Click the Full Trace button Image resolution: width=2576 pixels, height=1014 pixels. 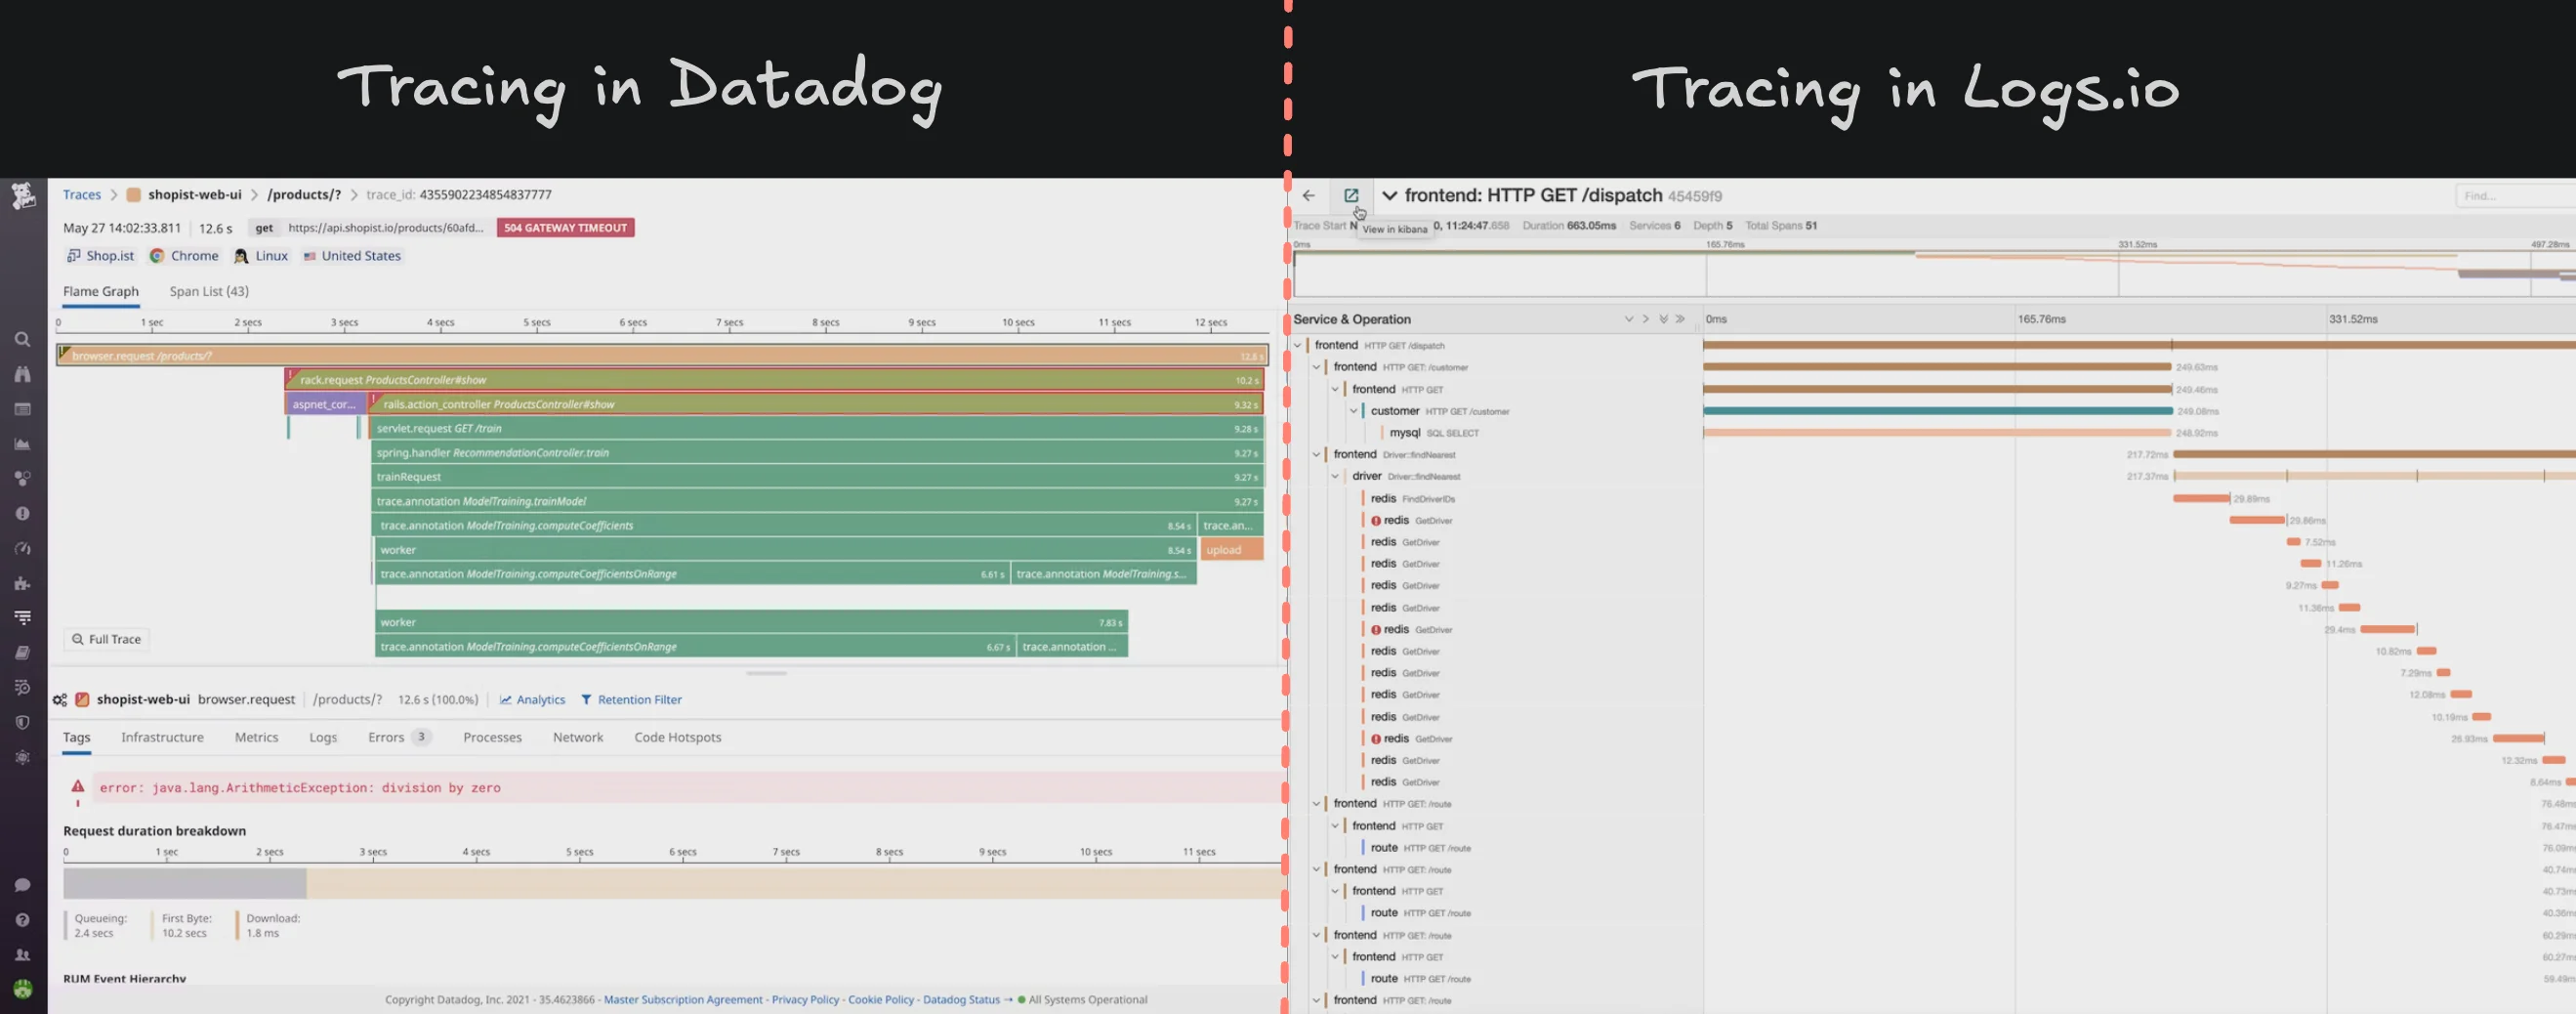[x=105, y=639]
